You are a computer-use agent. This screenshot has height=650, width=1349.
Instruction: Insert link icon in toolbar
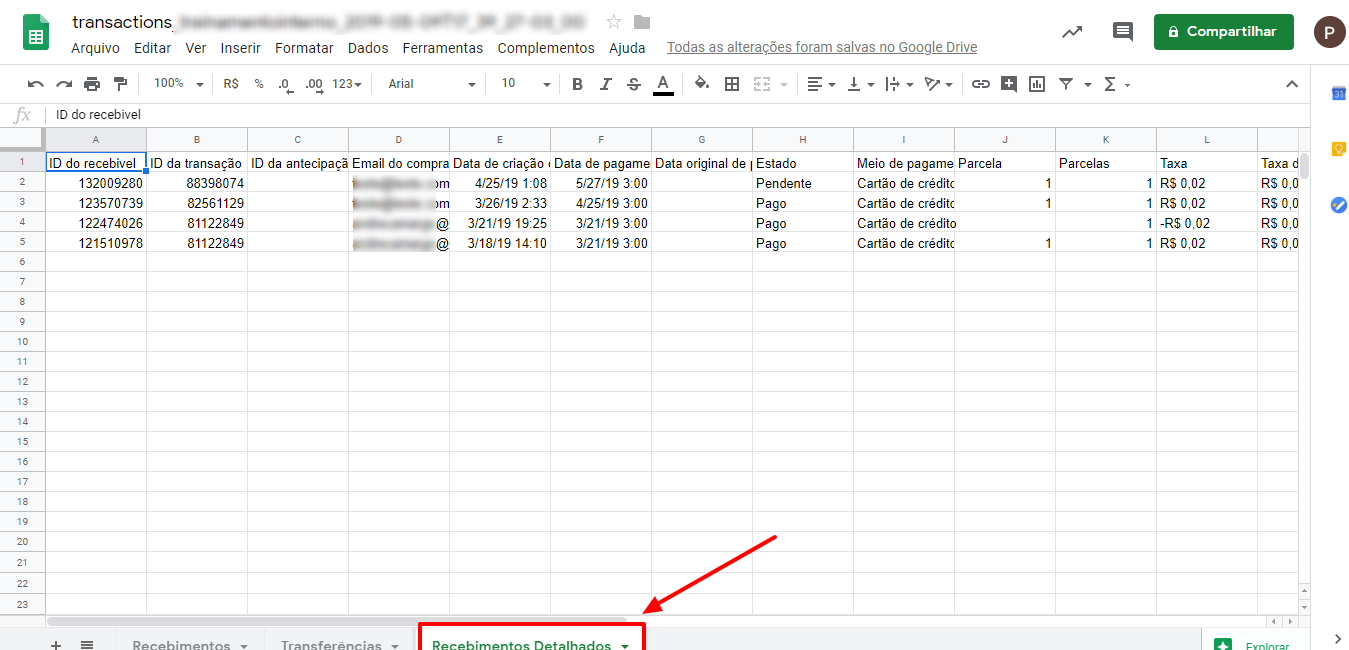(x=981, y=84)
